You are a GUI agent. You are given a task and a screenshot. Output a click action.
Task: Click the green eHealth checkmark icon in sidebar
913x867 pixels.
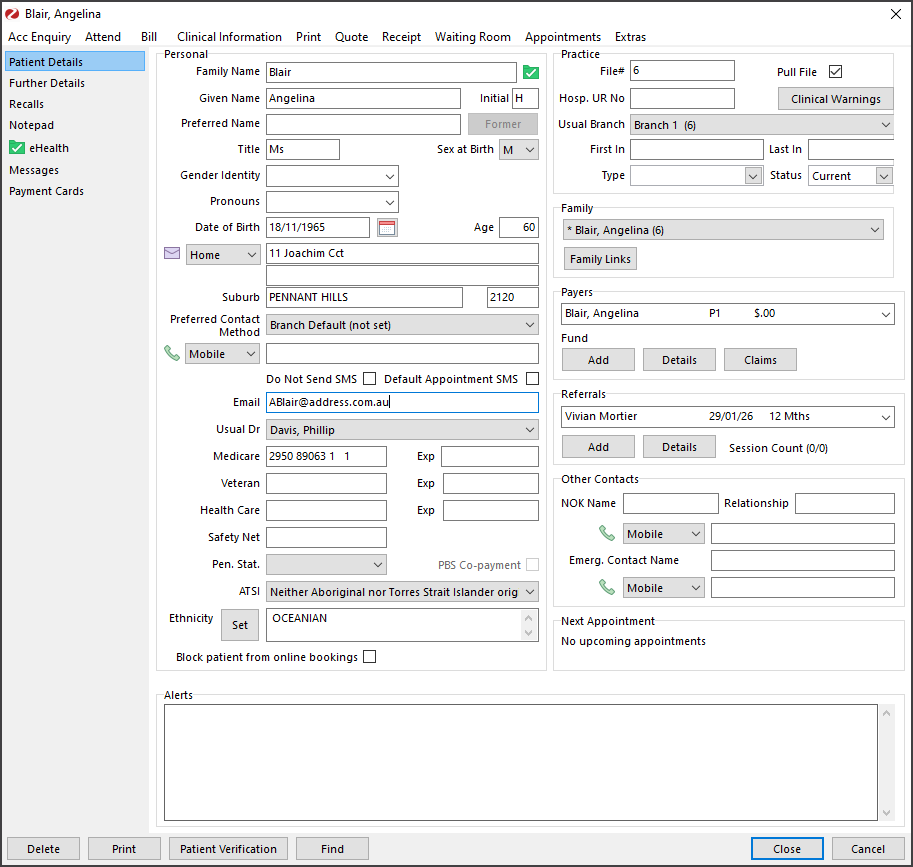point(16,148)
